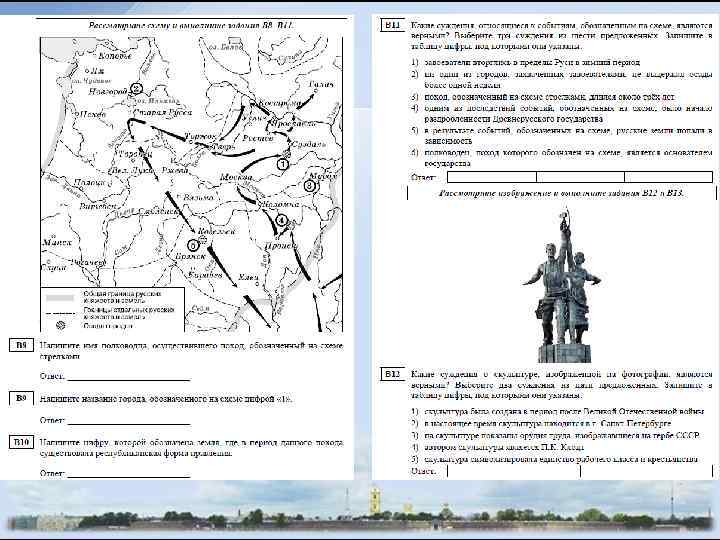
Task: Click the circled number 5 near Брянск
Action: point(193,245)
